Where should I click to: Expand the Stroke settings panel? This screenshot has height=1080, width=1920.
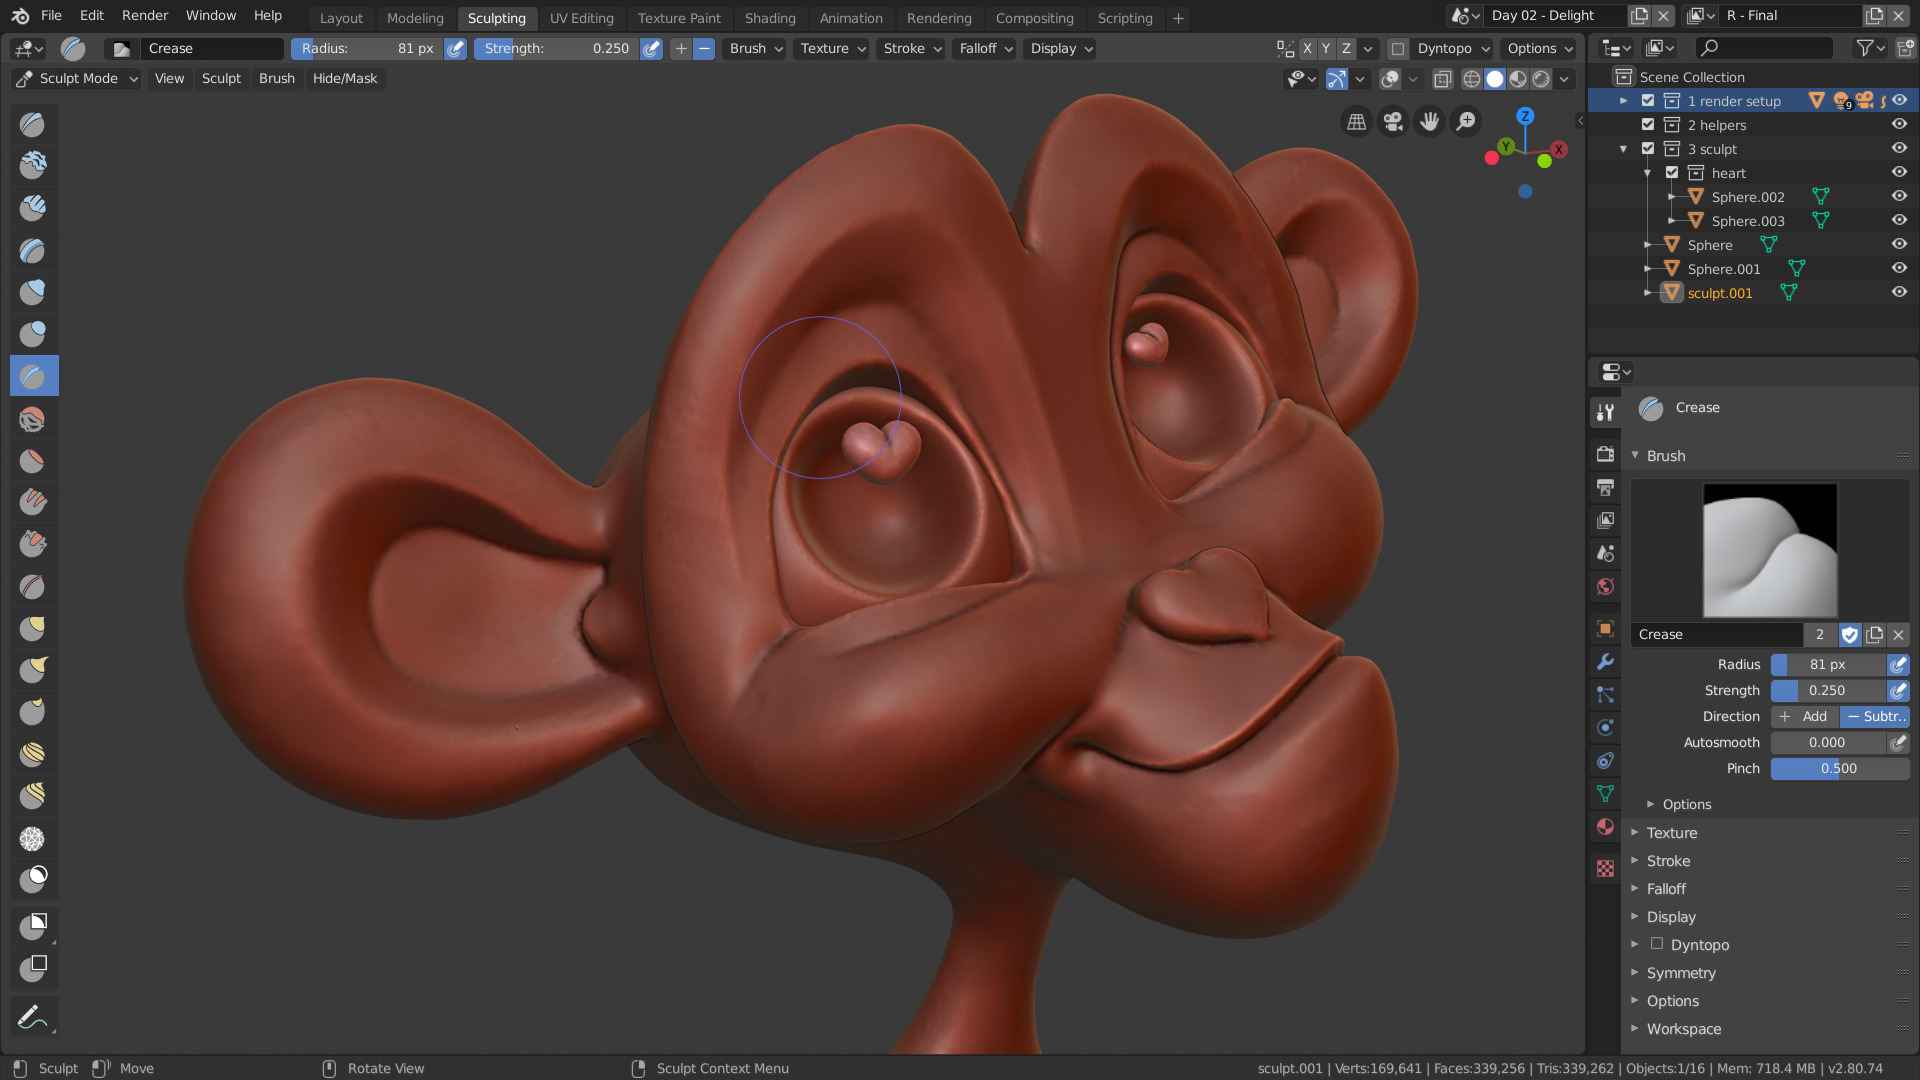(1668, 860)
